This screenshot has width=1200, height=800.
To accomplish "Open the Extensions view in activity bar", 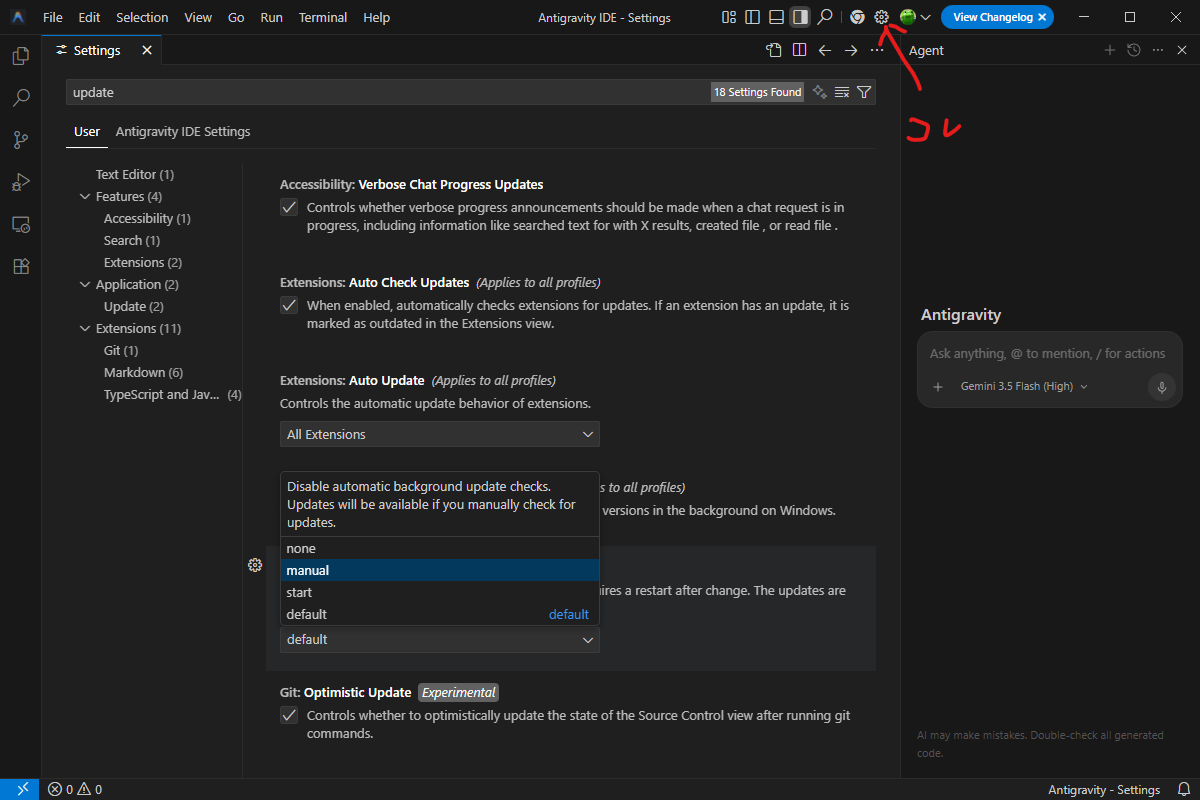I will [x=20, y=267].
